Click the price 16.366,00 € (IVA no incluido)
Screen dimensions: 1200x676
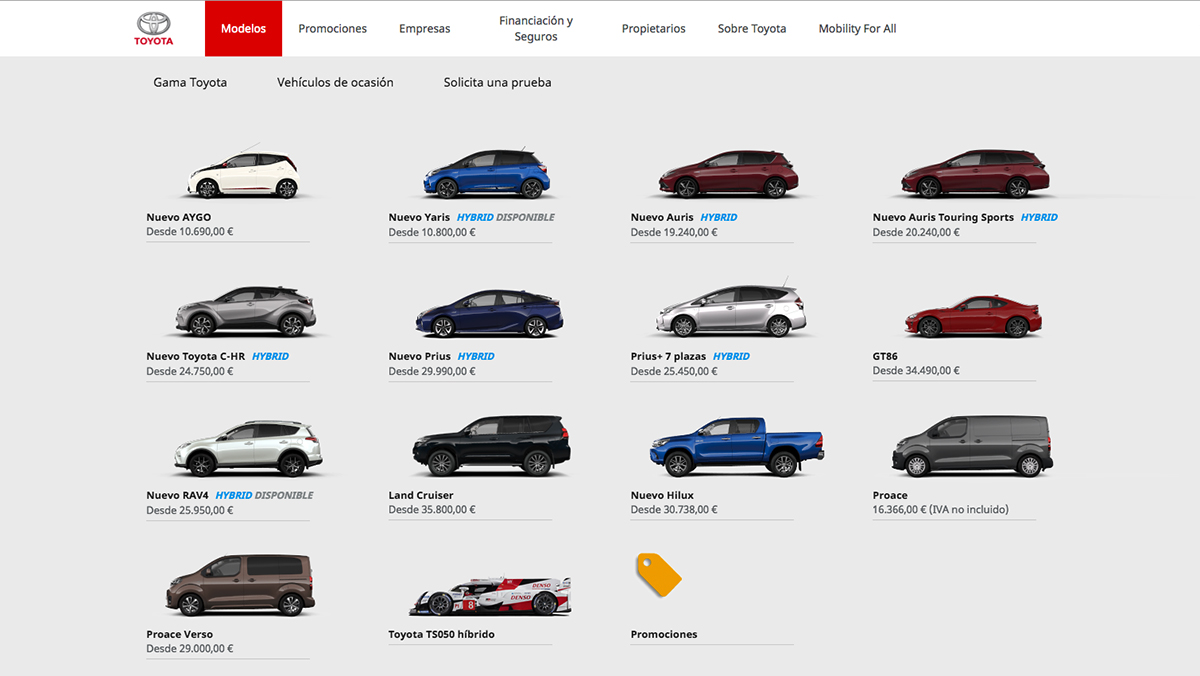pyautogui.click(x=941, y=509)
